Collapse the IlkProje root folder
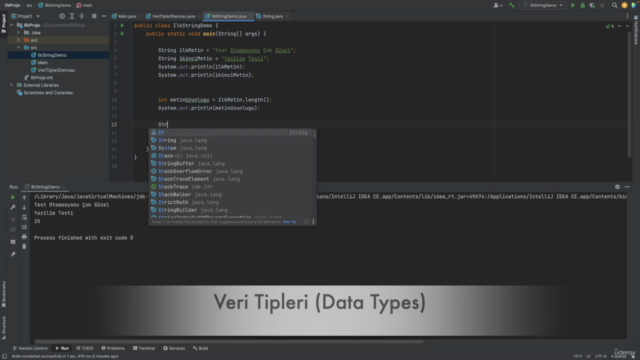This screenshot has width=640, height=360. click(11, 25)
